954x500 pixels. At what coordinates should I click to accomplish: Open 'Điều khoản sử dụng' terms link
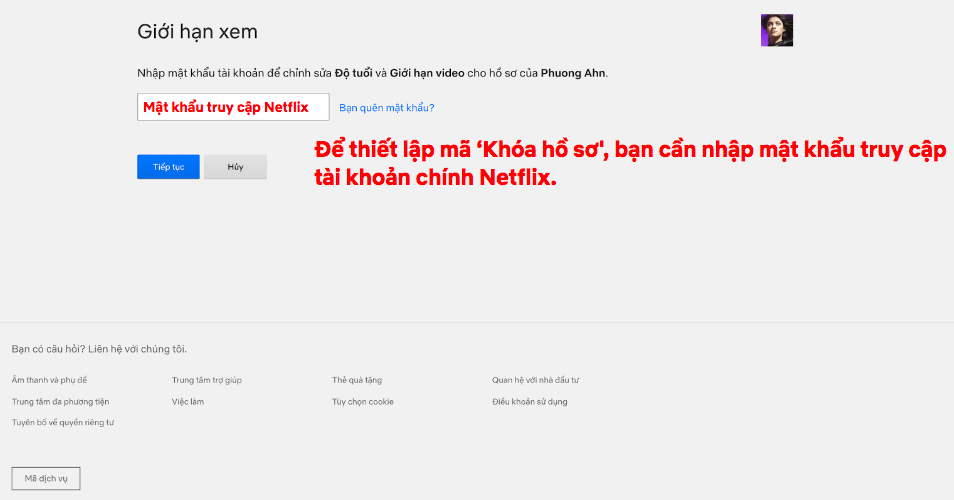530,401
